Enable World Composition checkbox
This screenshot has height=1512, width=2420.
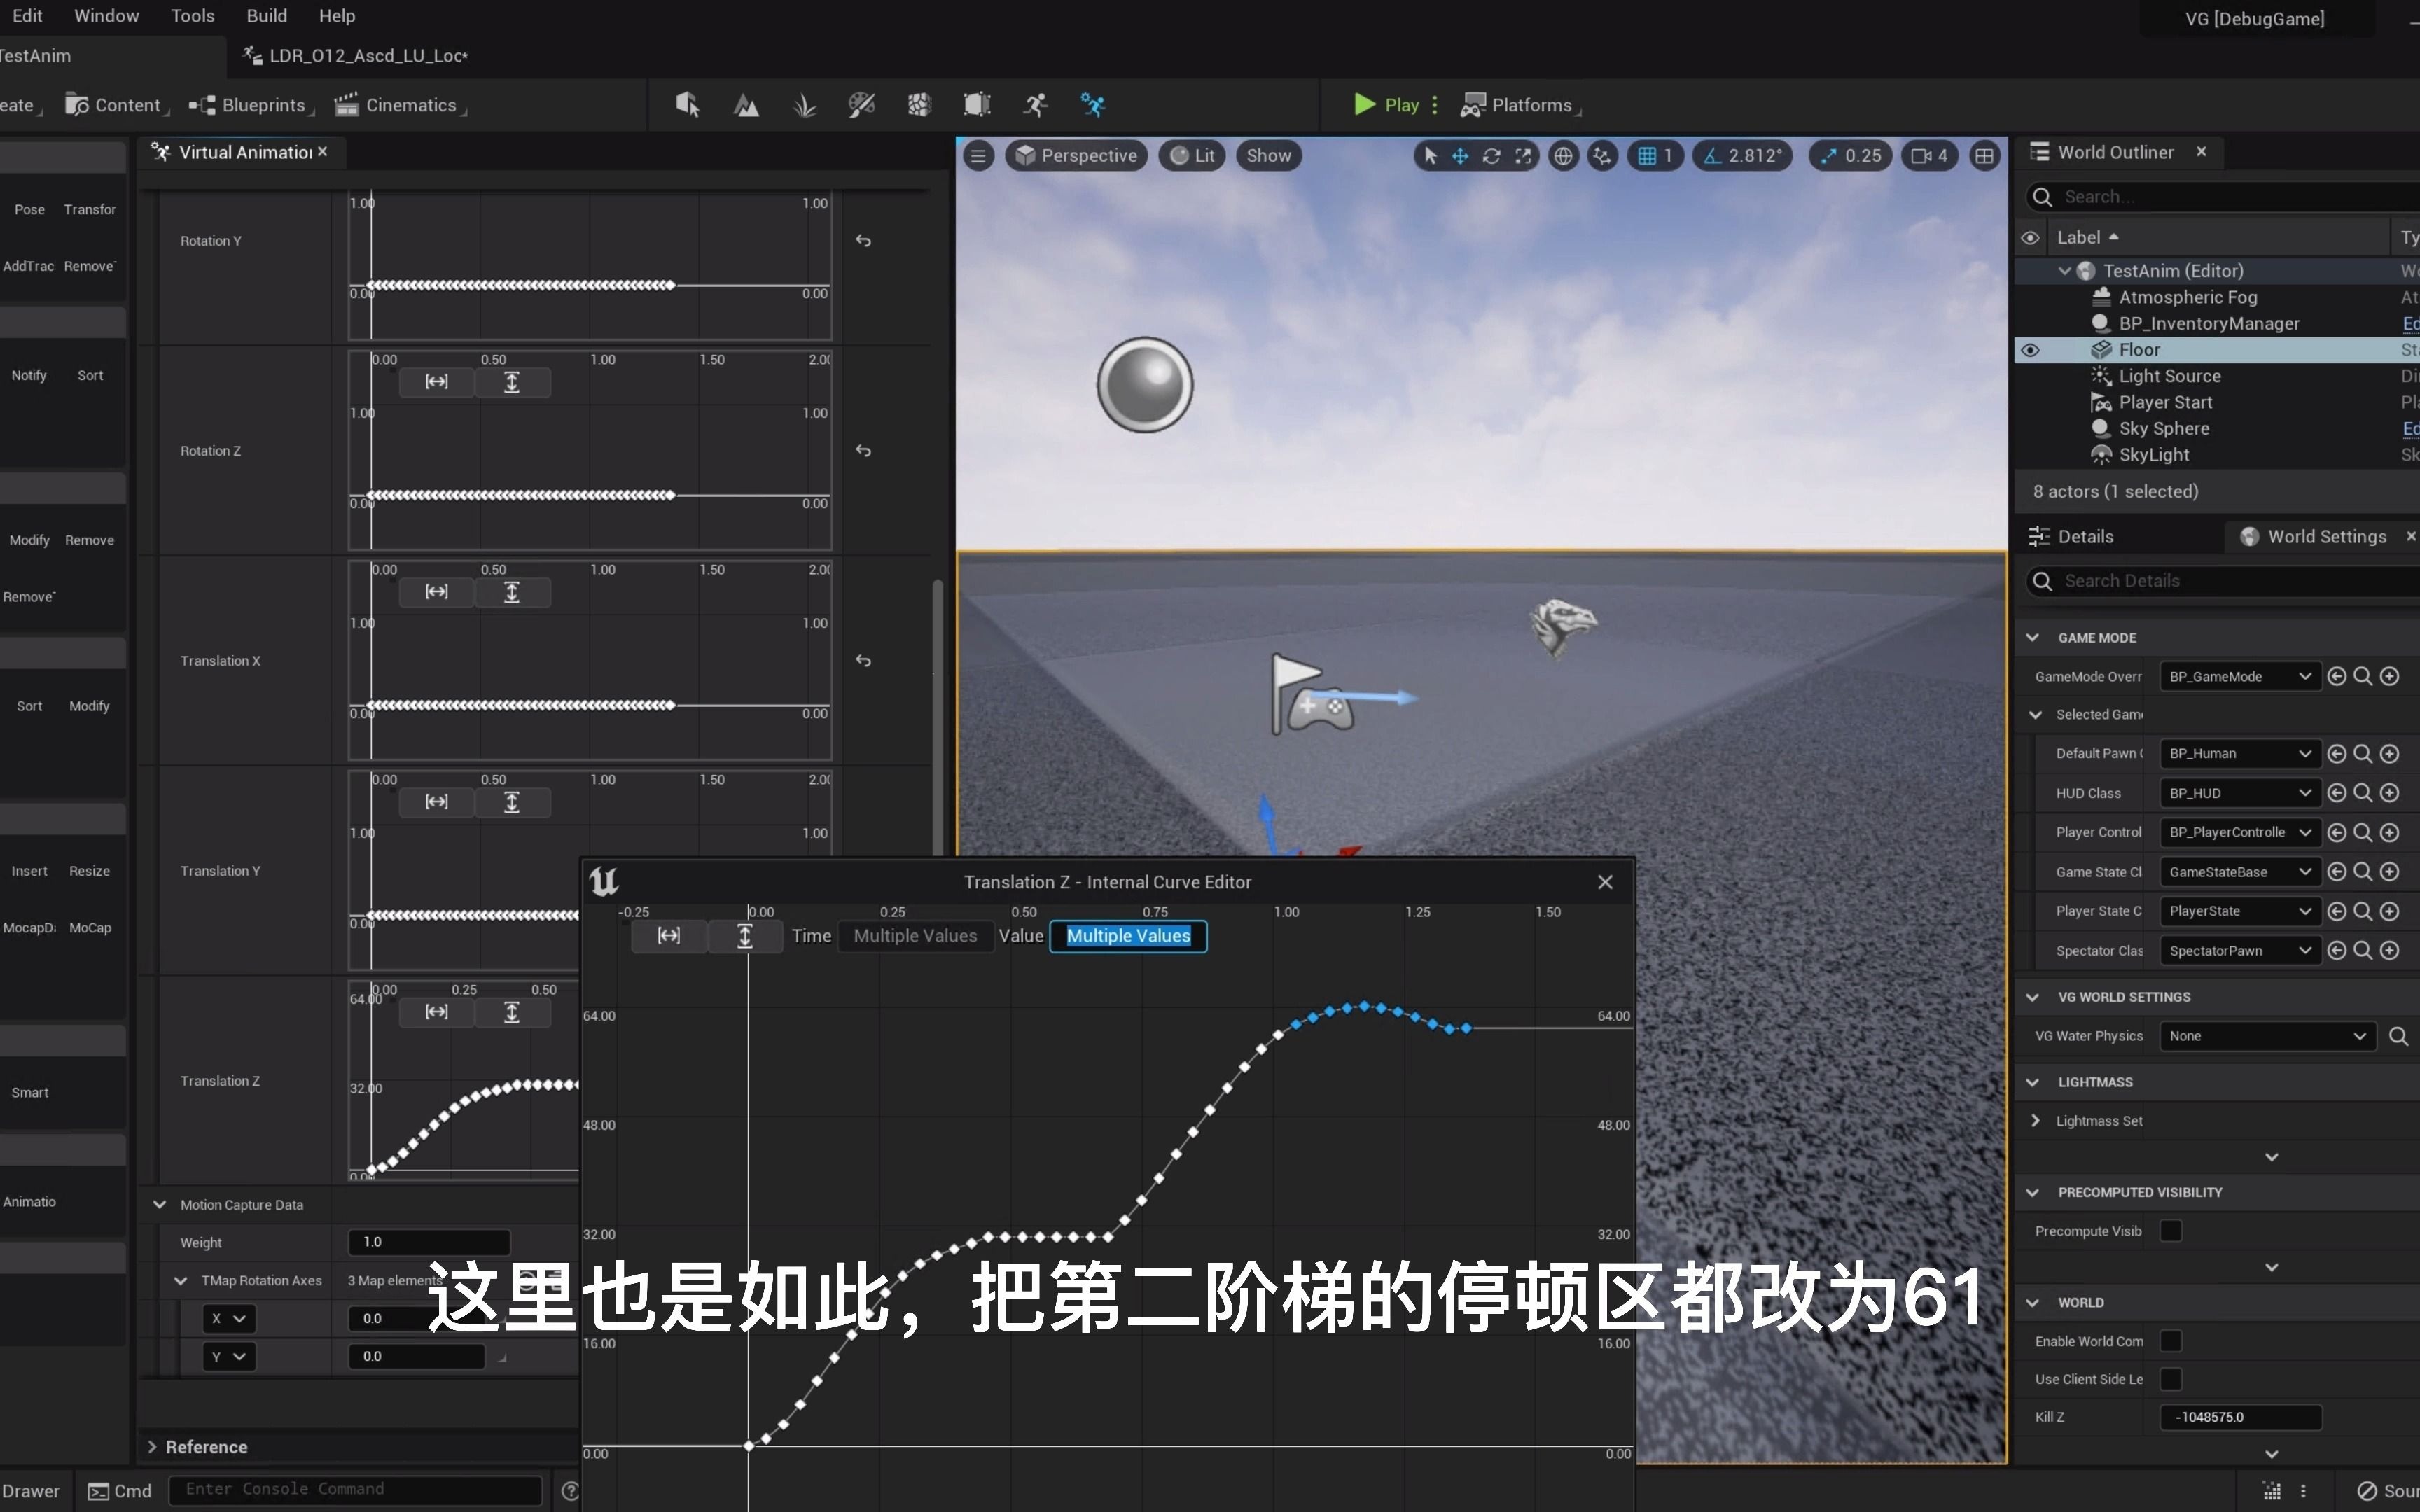click(2170, 1341)
